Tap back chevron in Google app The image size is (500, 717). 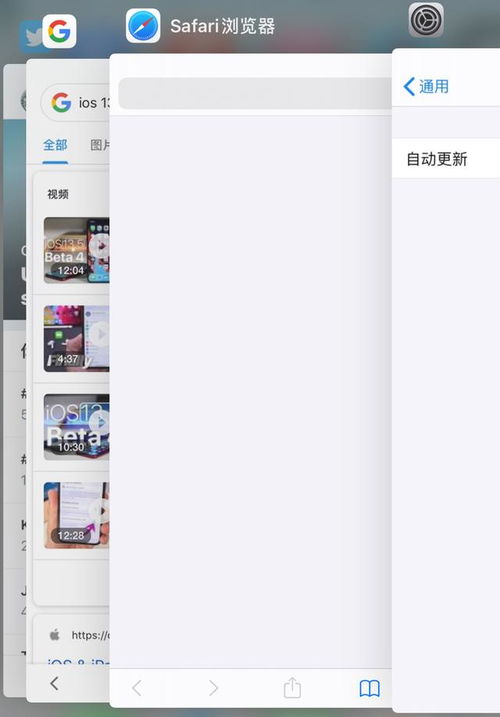[x=54, y=684]
